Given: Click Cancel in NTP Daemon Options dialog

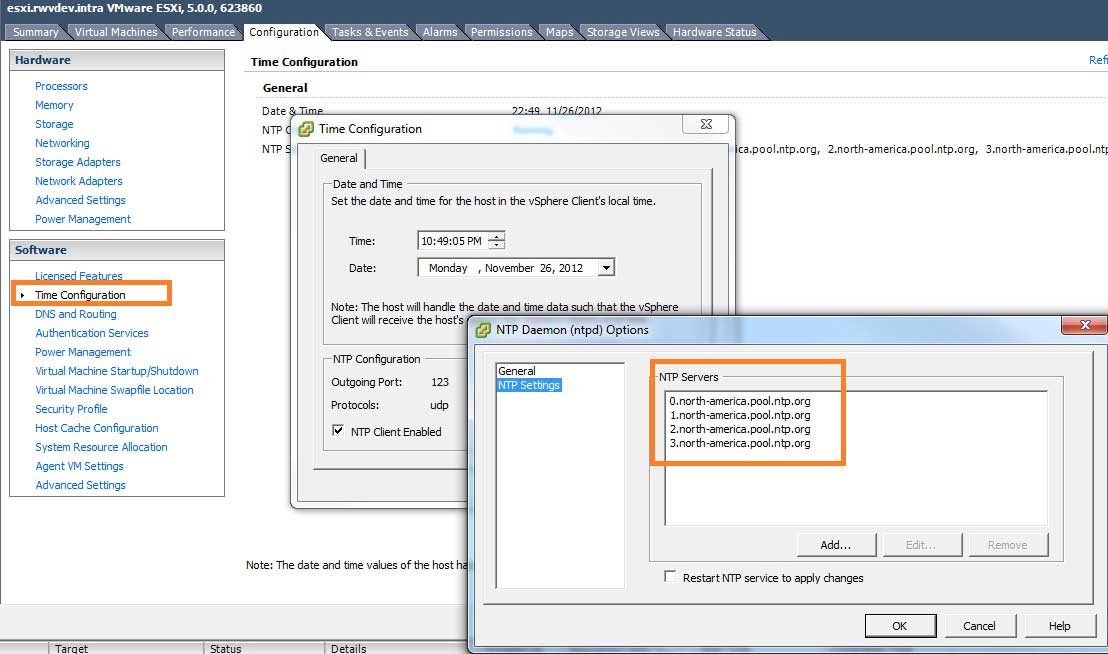Looking at the screenshot, I should [979, 626].
